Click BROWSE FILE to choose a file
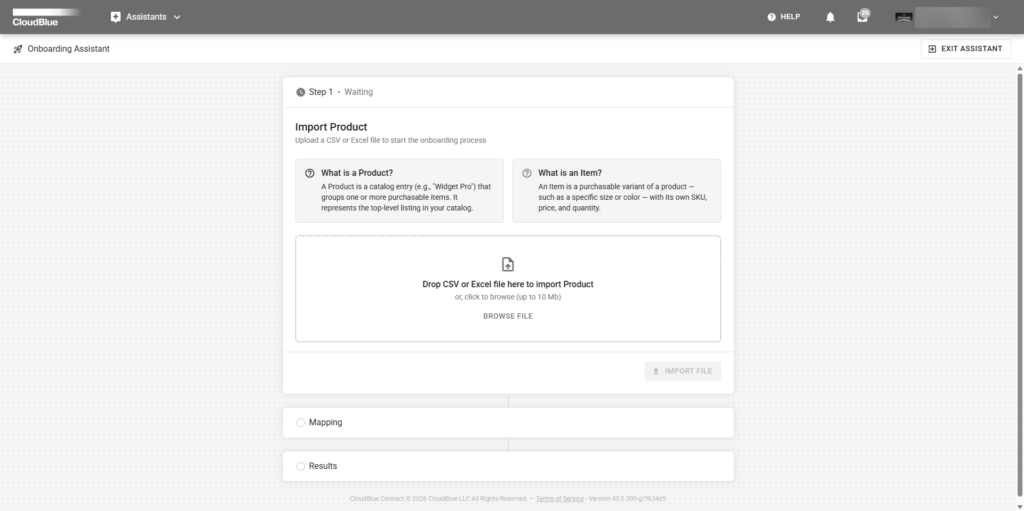The width and height of the screenshot is (1024, 511). point(508,316)
